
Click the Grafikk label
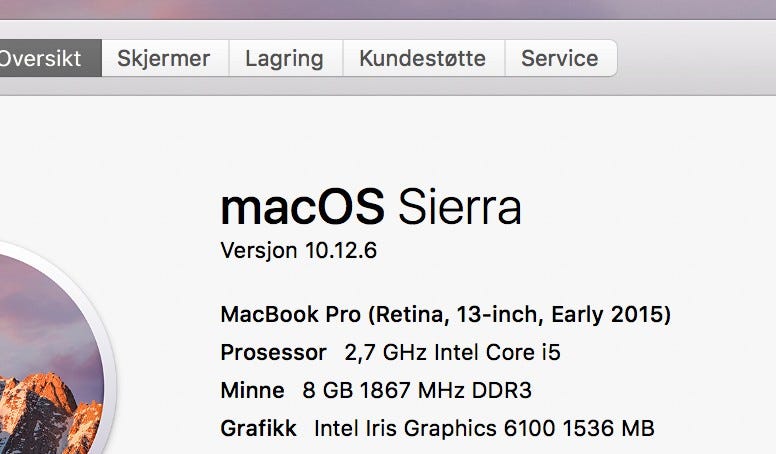coord(258,428)
